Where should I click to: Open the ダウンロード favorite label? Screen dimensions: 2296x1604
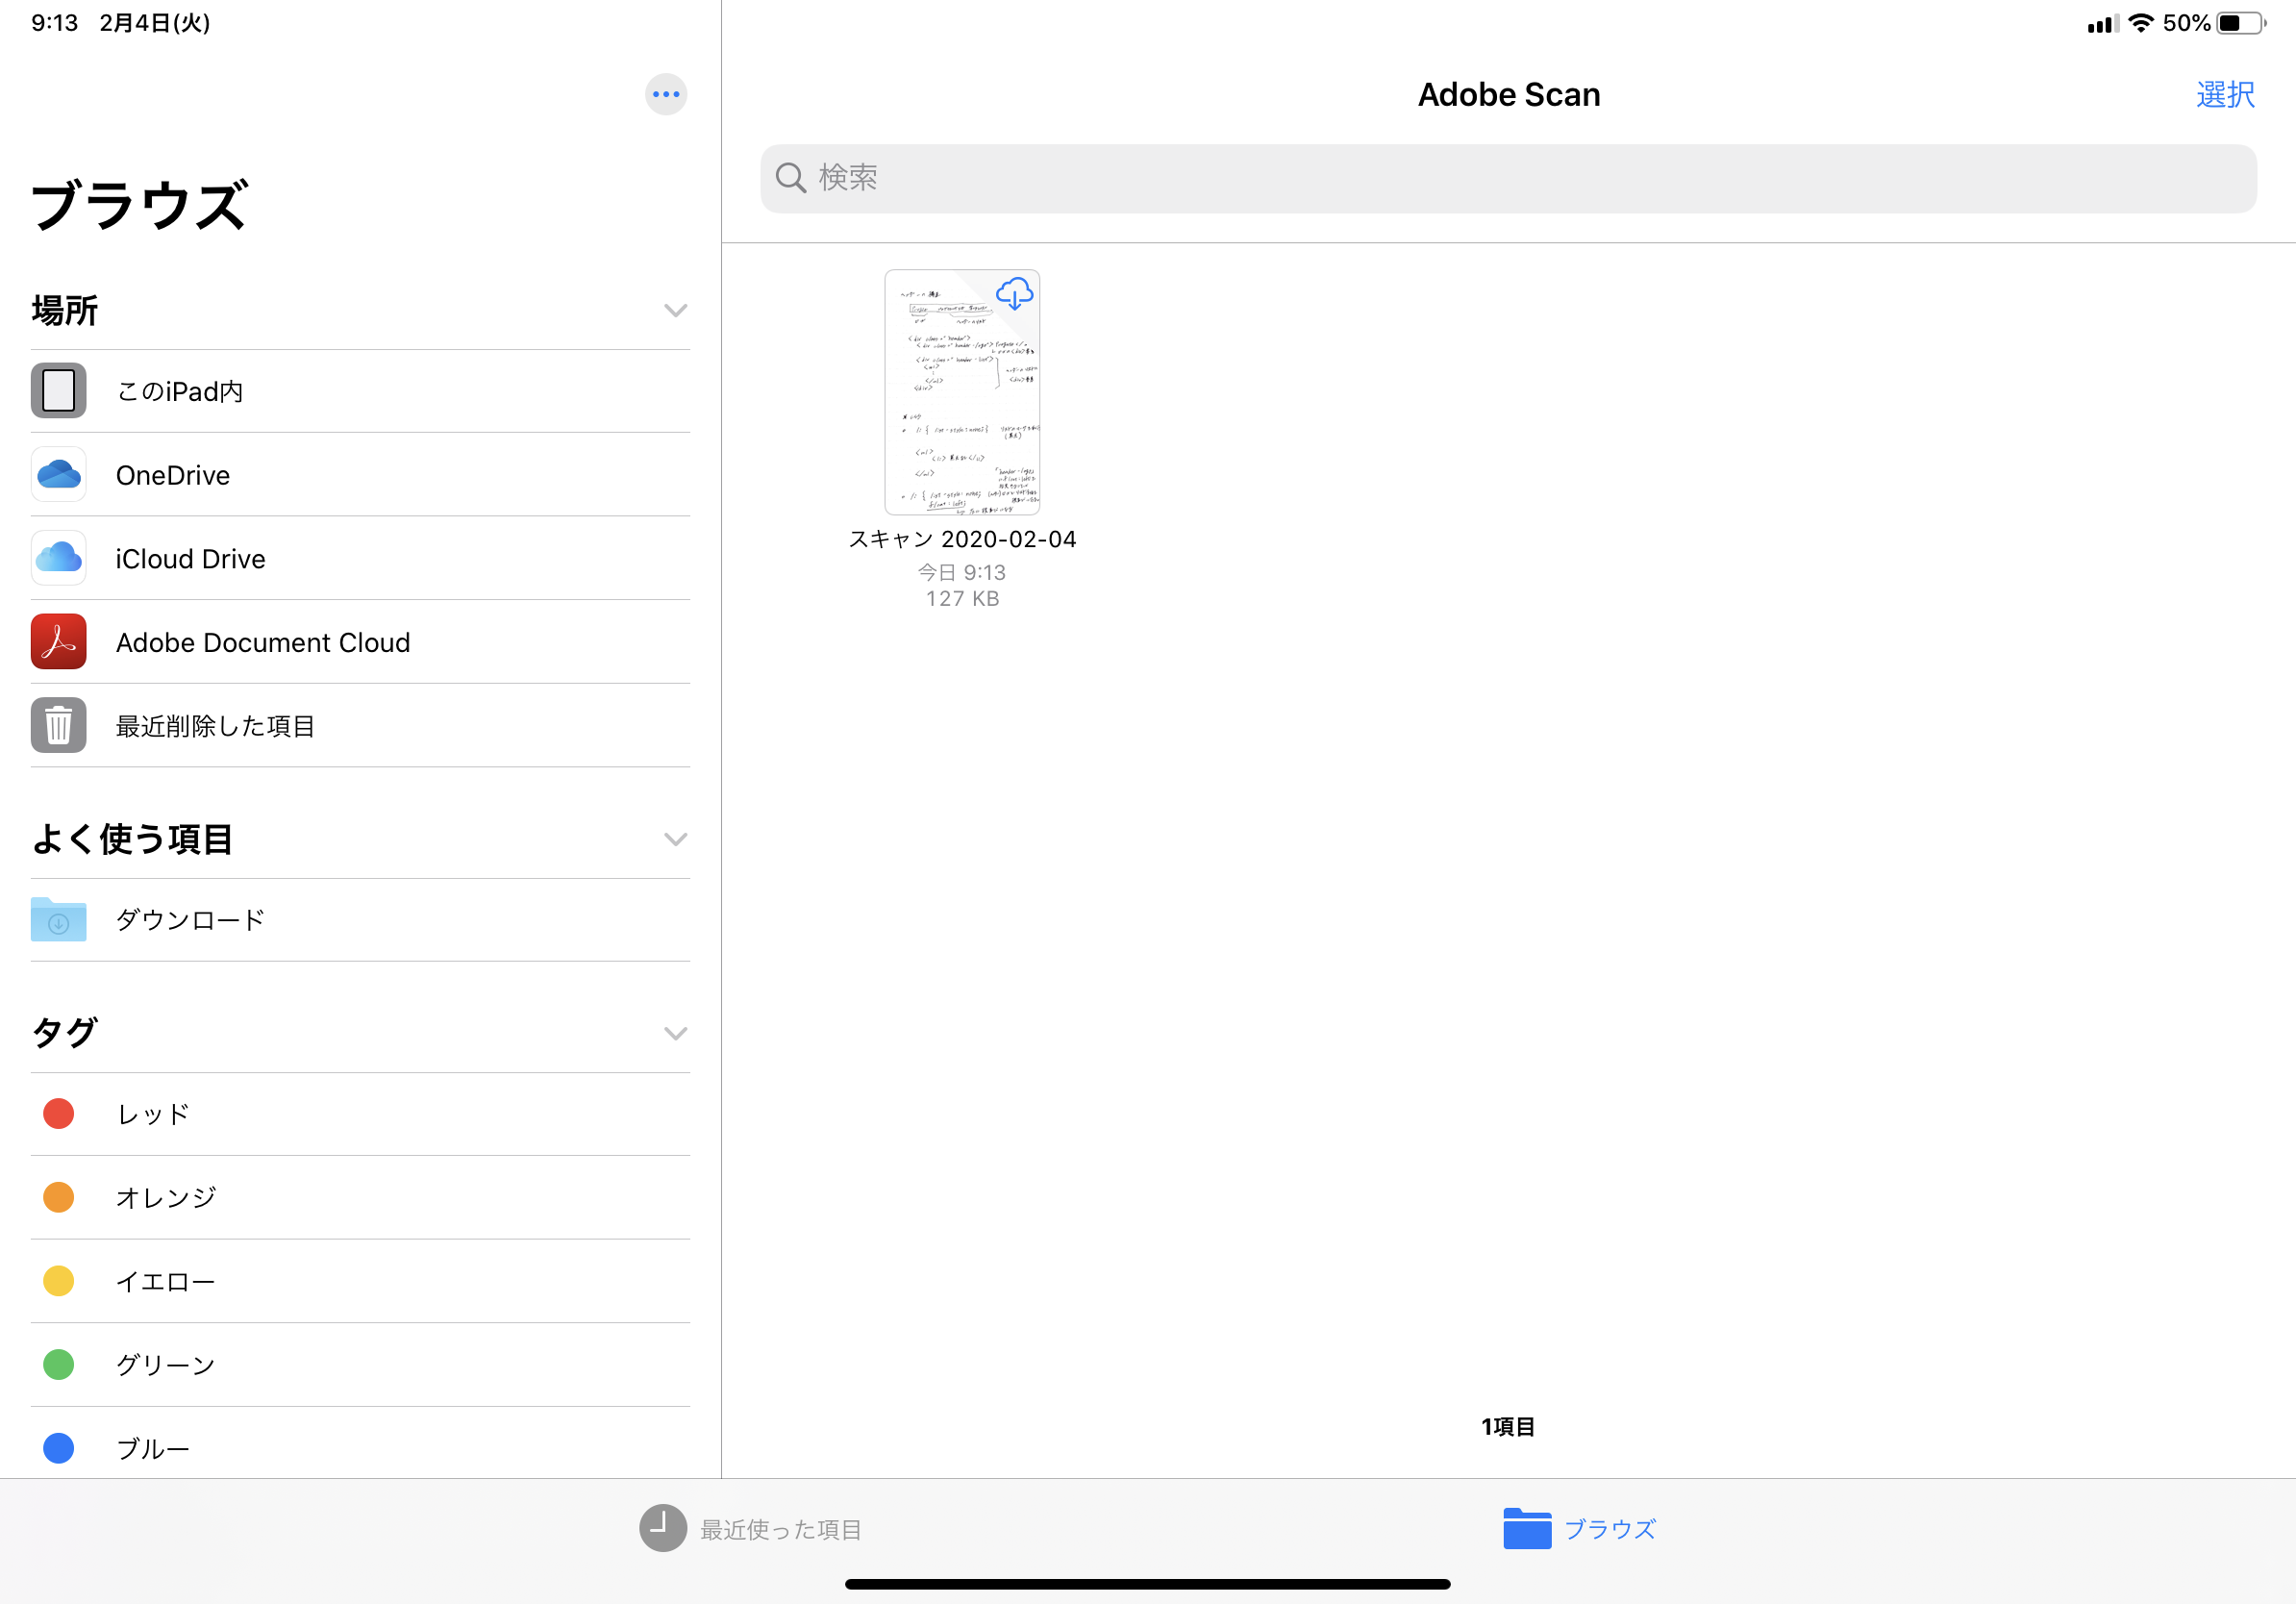[191, 920]
